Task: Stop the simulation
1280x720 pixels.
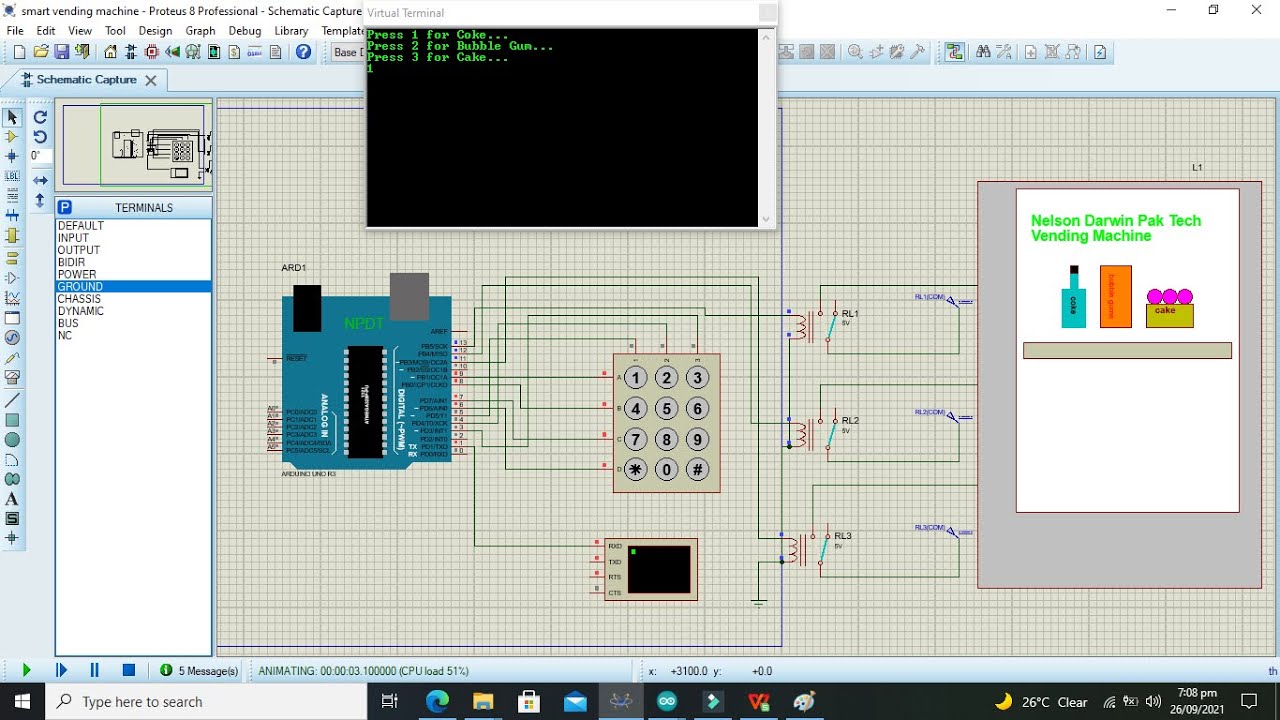Action: coord(129,670)
